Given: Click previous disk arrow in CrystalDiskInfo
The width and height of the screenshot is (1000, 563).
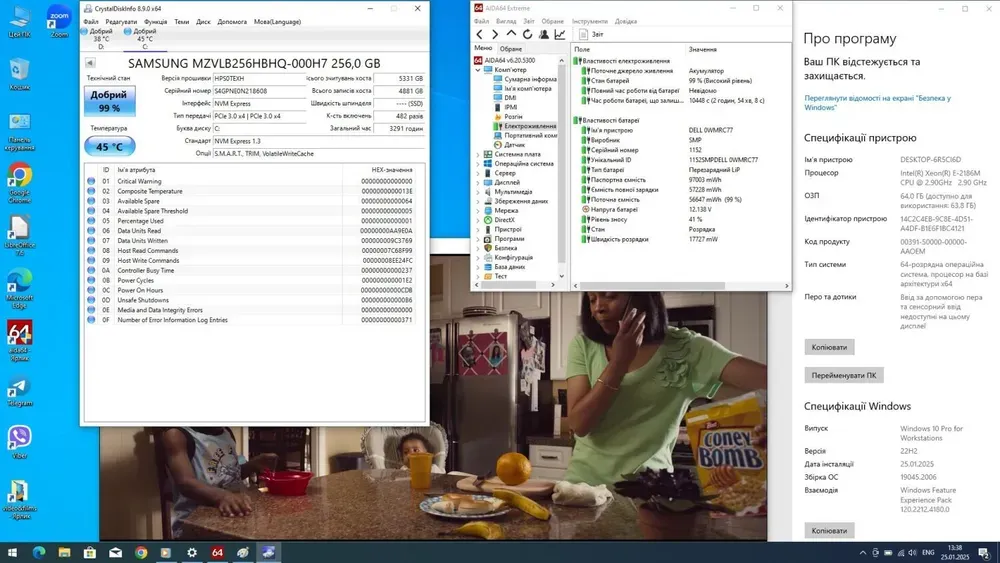Looking at the screenshot, I should point(90,63).
